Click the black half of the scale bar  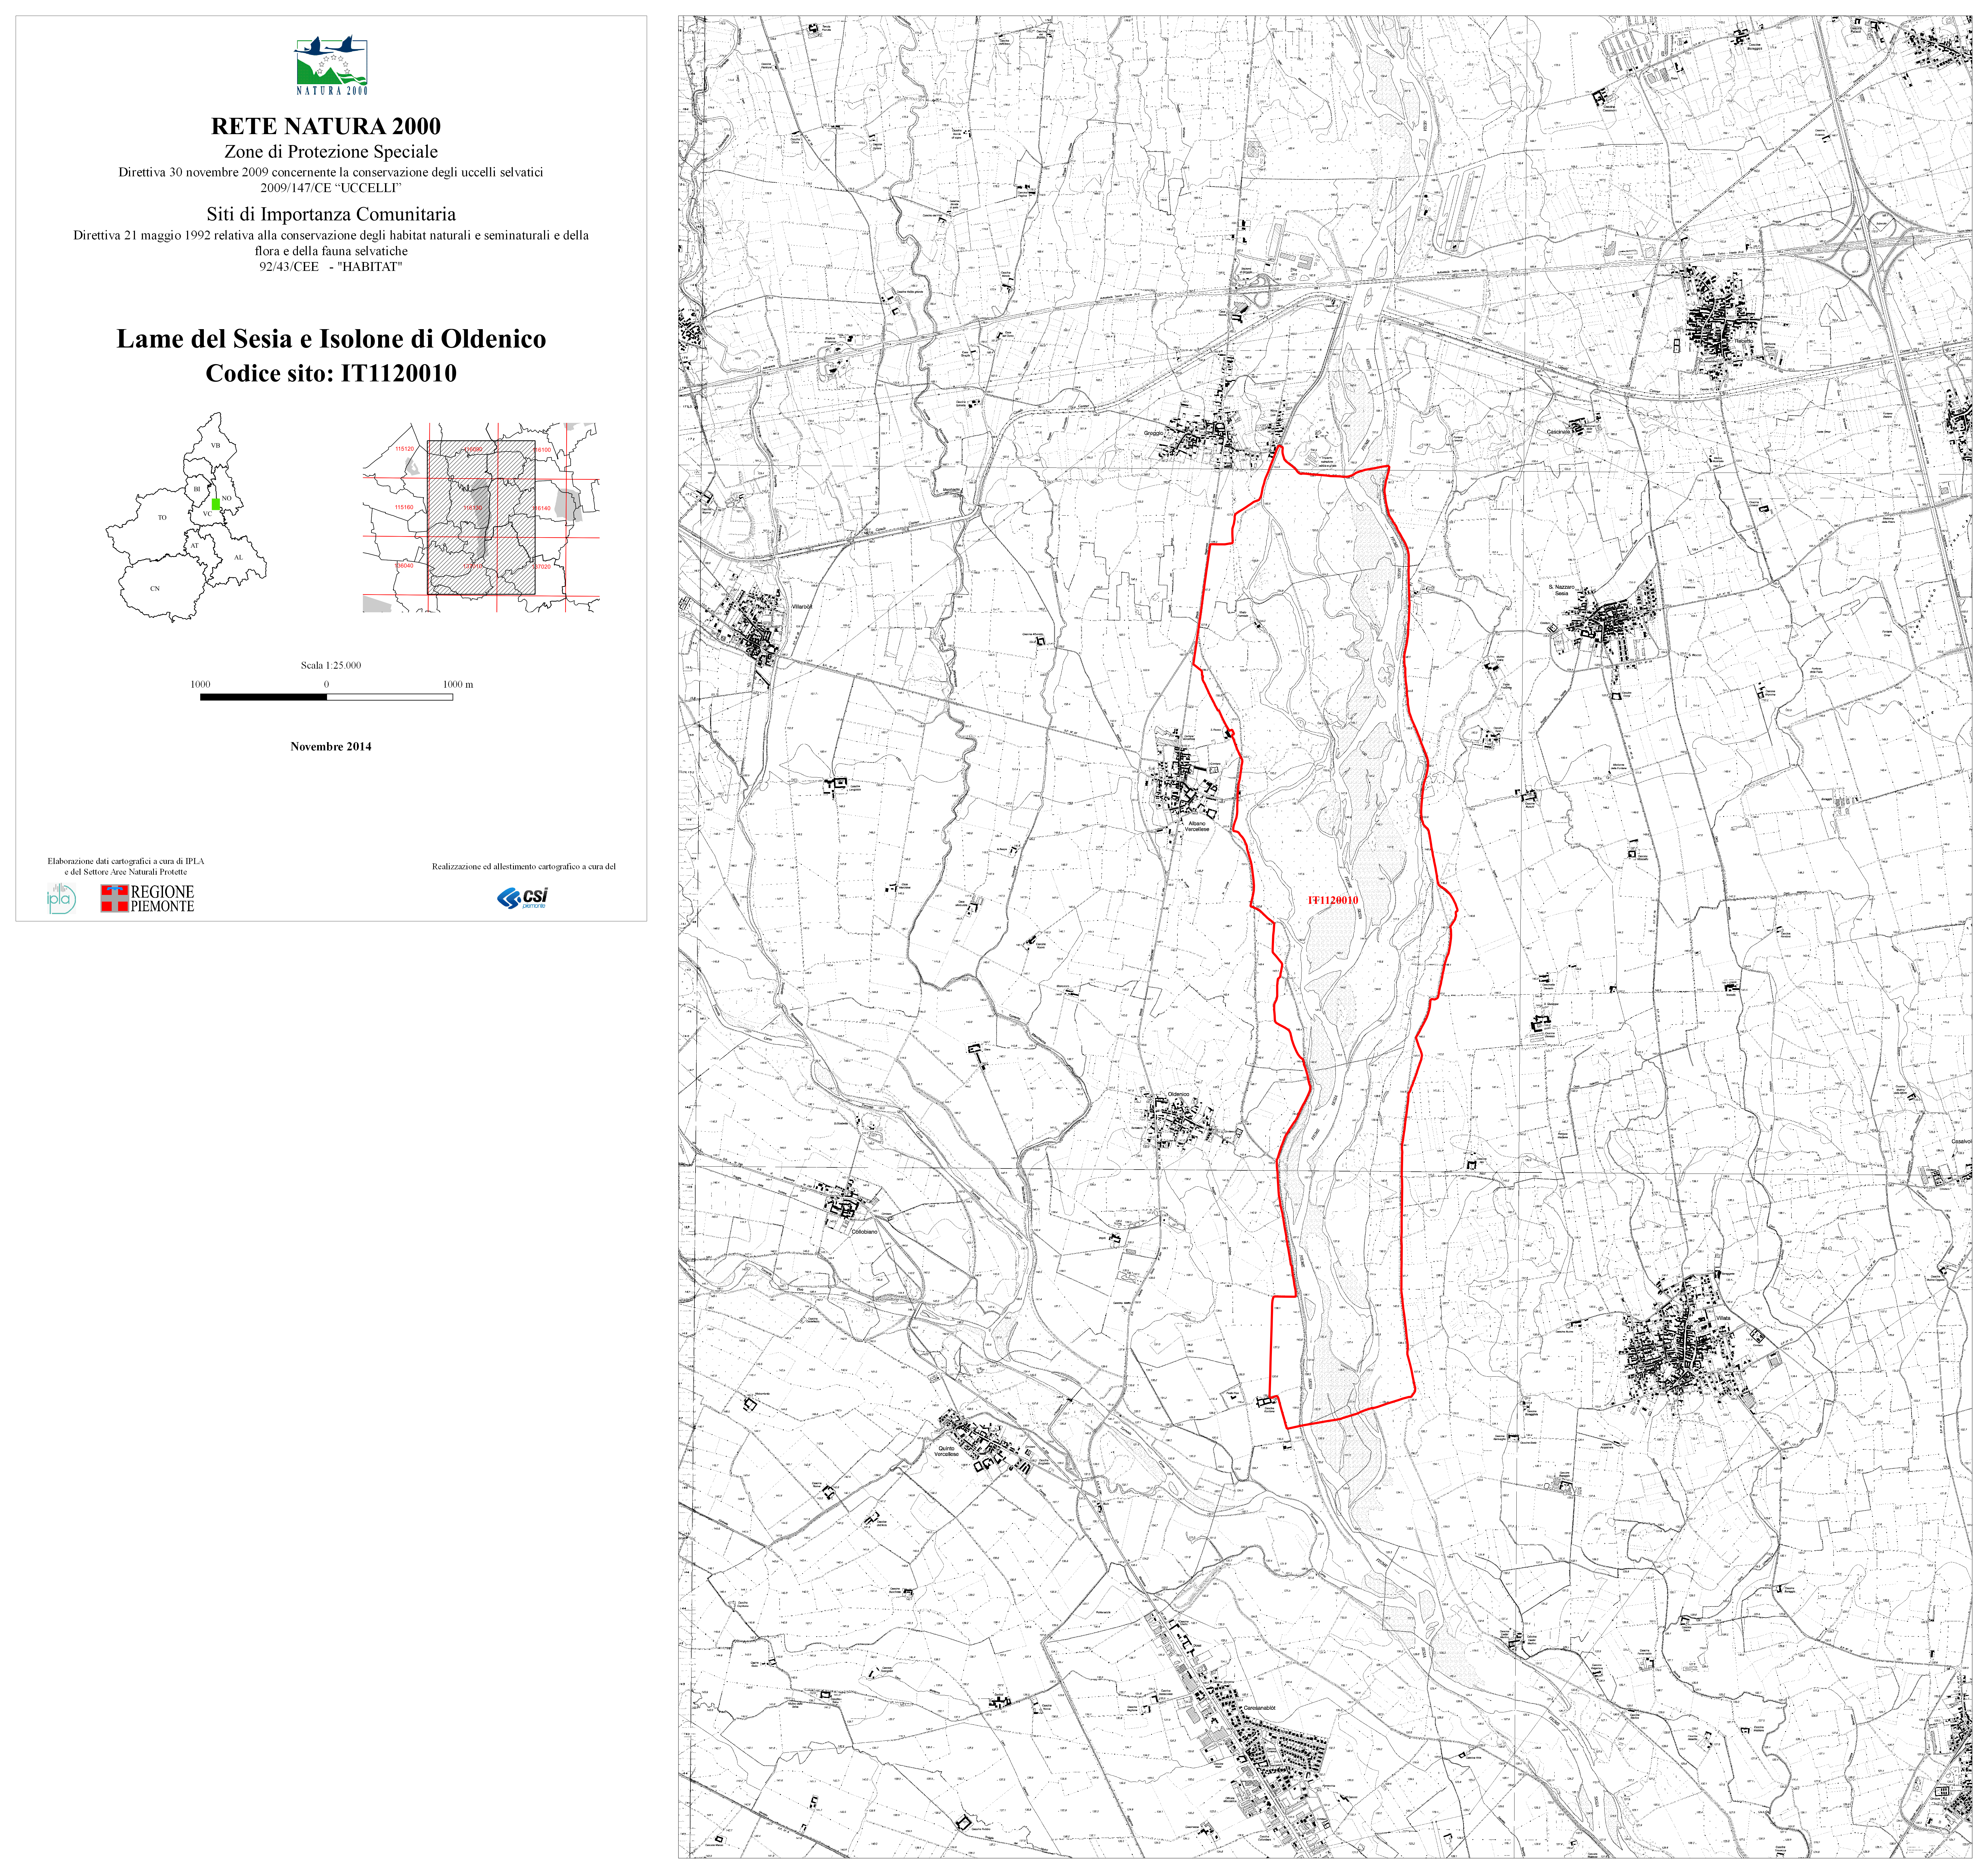point(263,697)
